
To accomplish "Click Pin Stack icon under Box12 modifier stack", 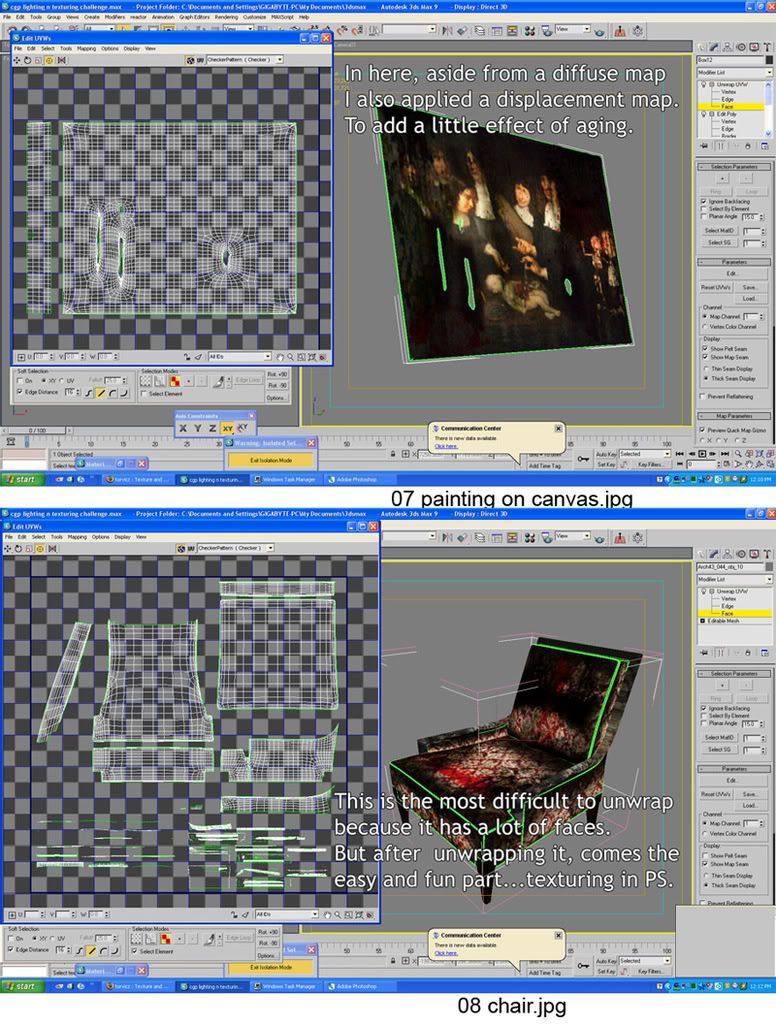I will click(703, 146).
